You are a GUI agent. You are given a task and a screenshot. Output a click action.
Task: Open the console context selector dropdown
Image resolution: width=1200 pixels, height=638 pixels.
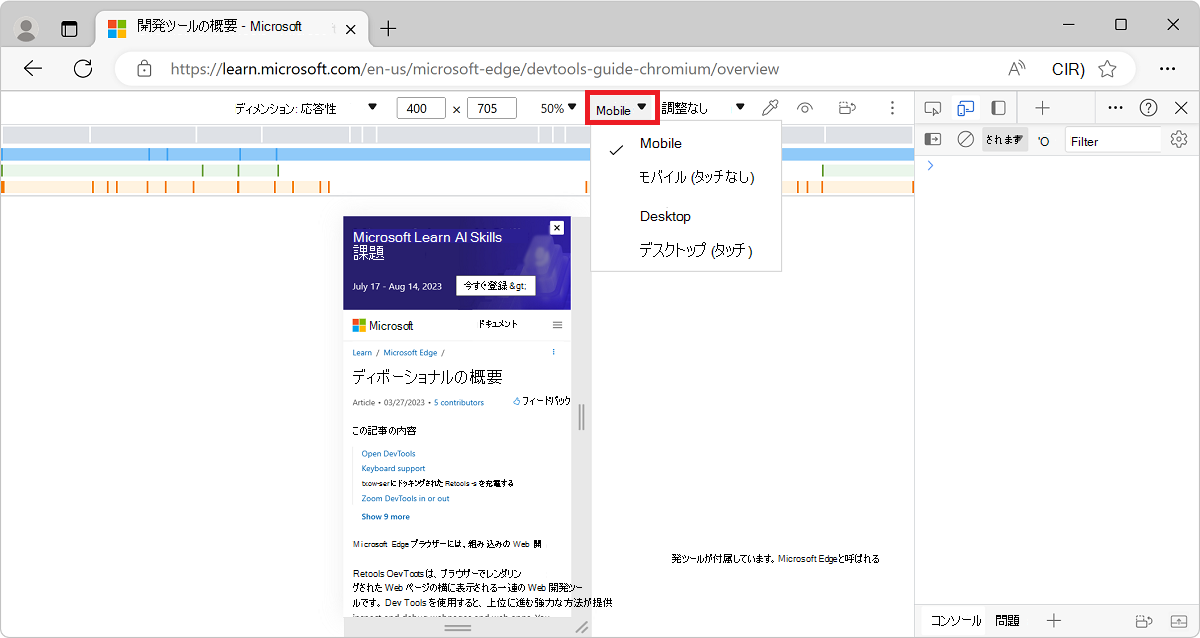[x=1004, y=140]
